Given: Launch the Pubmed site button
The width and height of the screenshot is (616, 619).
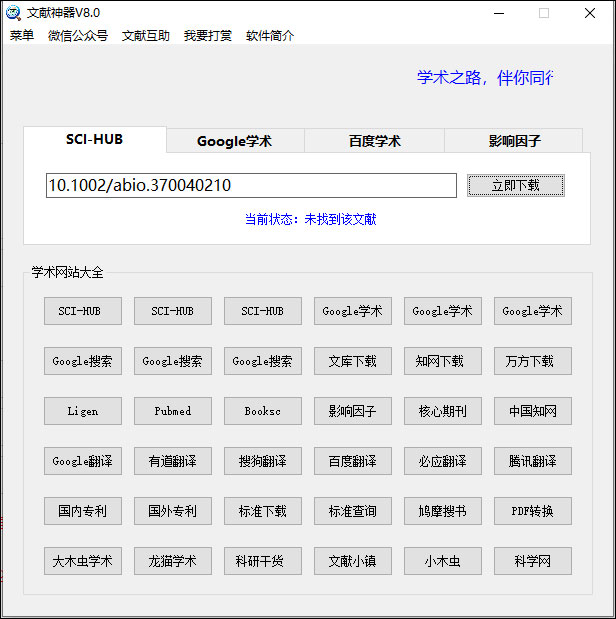Looking at the screenshot, I should (173, 411).
